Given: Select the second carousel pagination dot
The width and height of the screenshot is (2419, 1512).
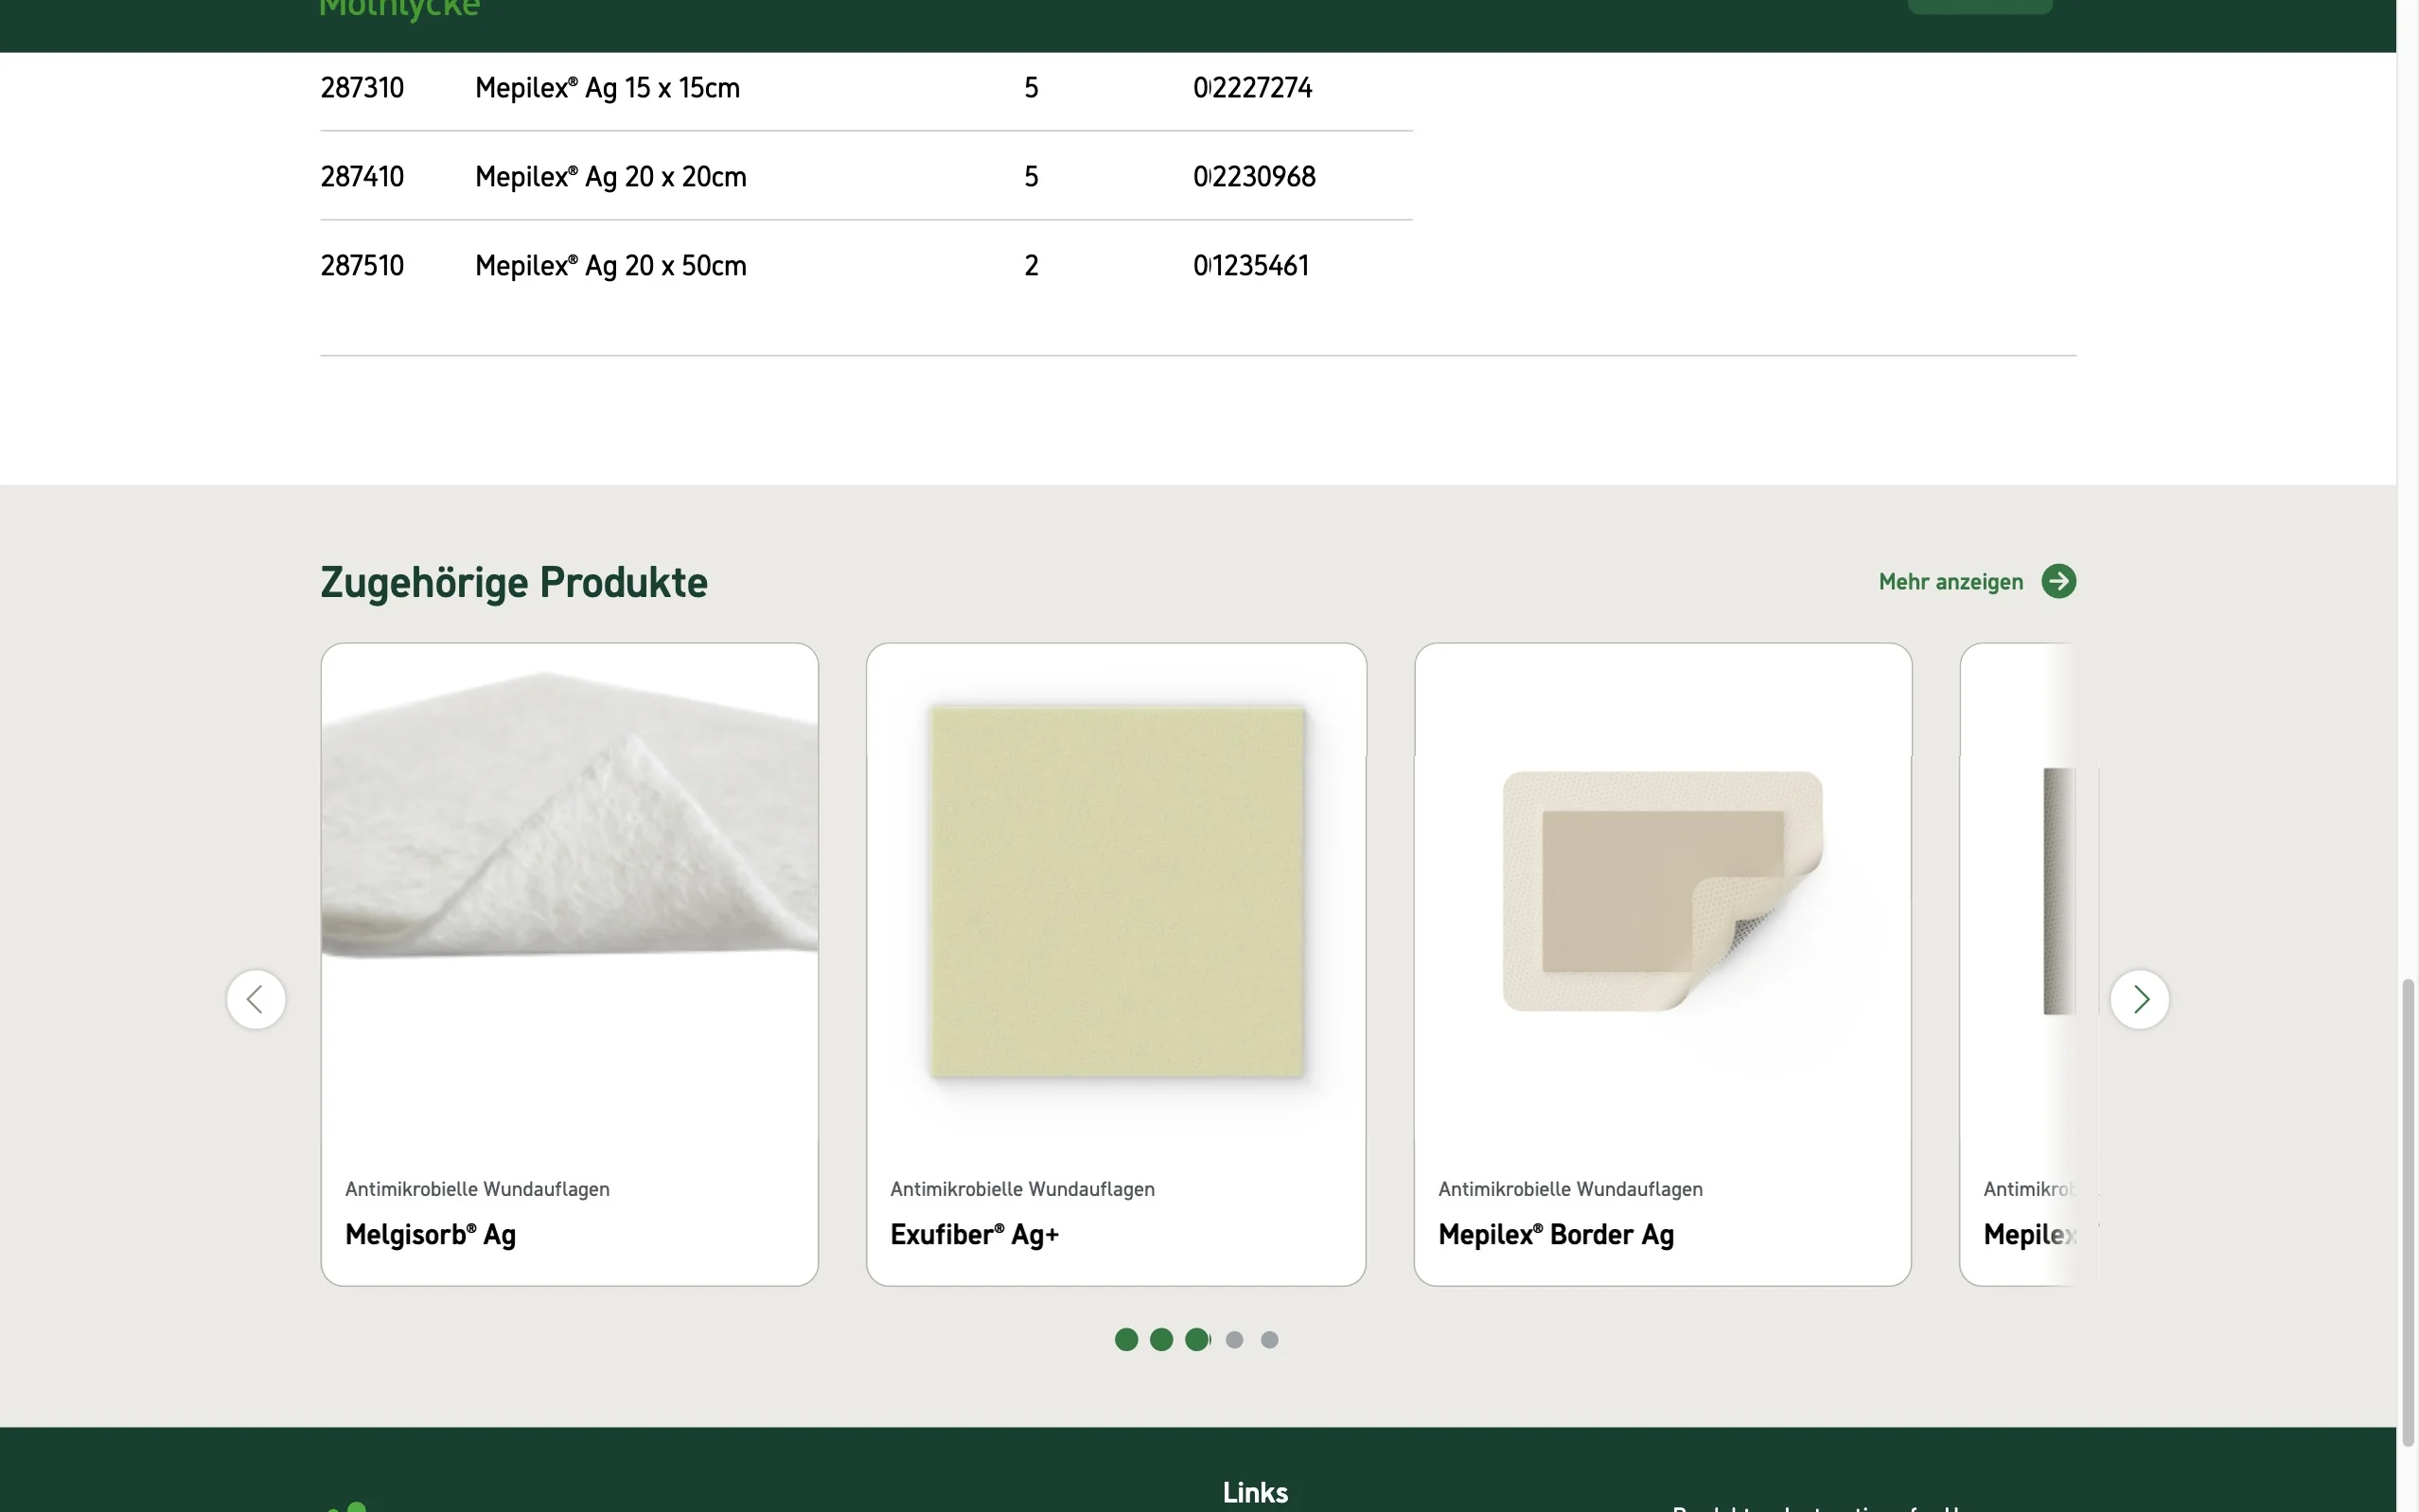Looking at the screenshot, I should click(x=1161, y=1339).
